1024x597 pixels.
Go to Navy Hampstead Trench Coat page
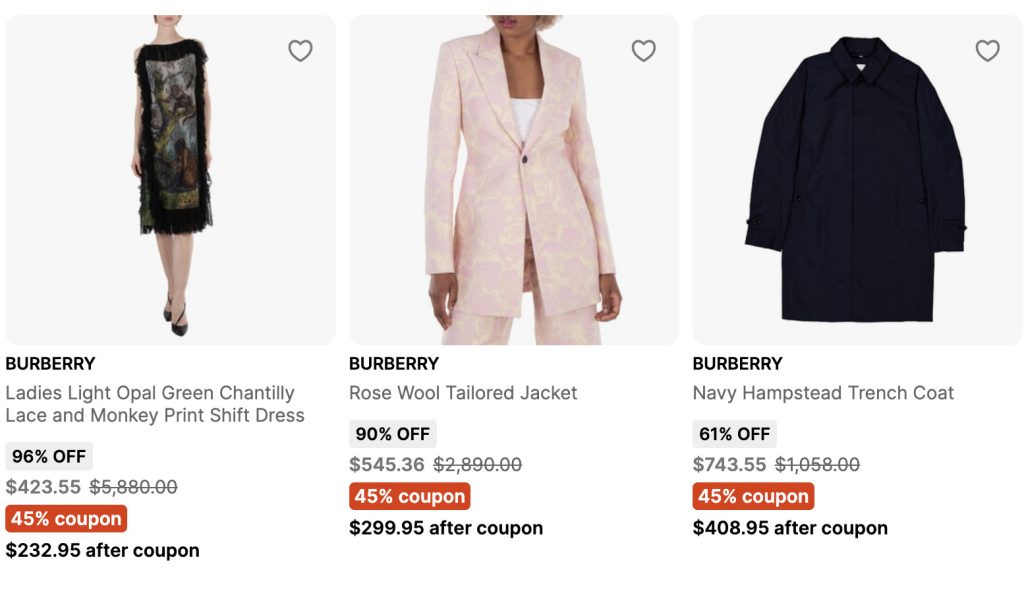pyautogui.click(x=823, y=393)
